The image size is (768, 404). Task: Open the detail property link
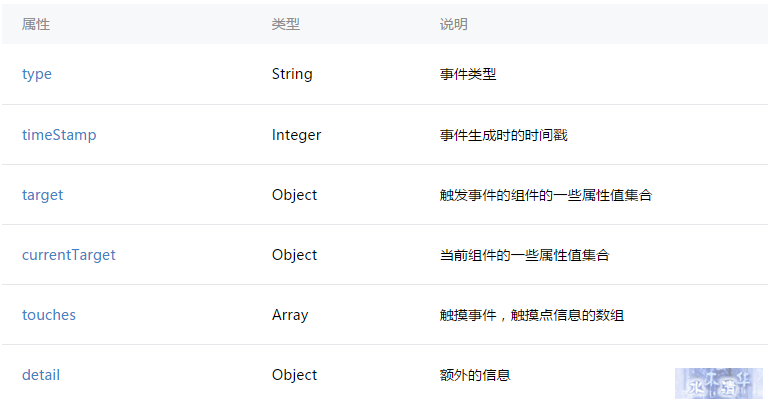coord(41,375)
